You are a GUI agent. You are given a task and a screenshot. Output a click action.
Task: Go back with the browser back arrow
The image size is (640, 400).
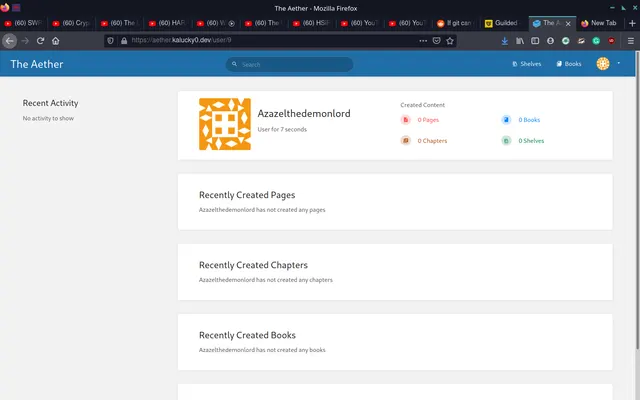9,41
